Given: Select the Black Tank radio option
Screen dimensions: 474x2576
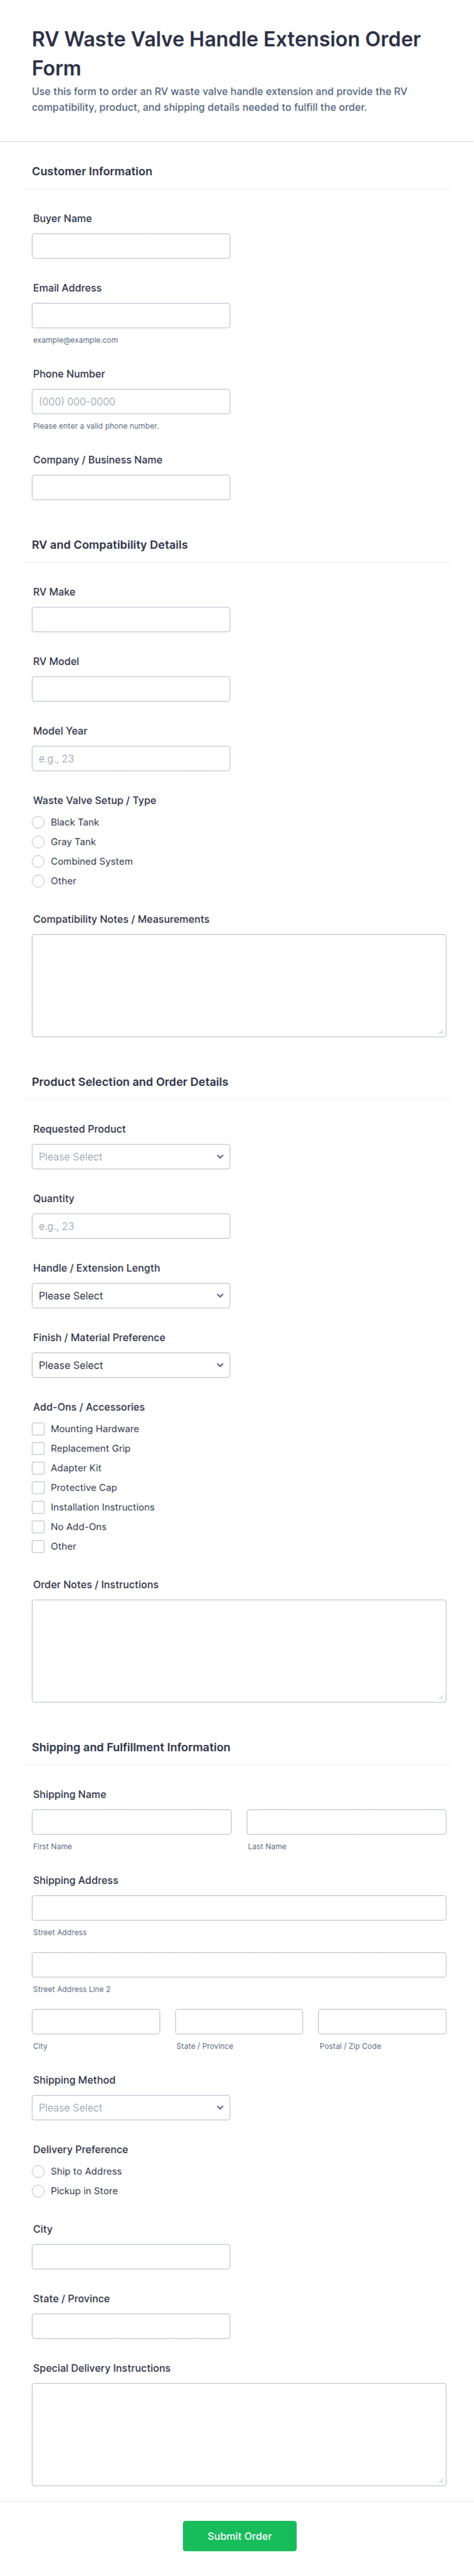Looking at the screenshot, I should (38, 822).
